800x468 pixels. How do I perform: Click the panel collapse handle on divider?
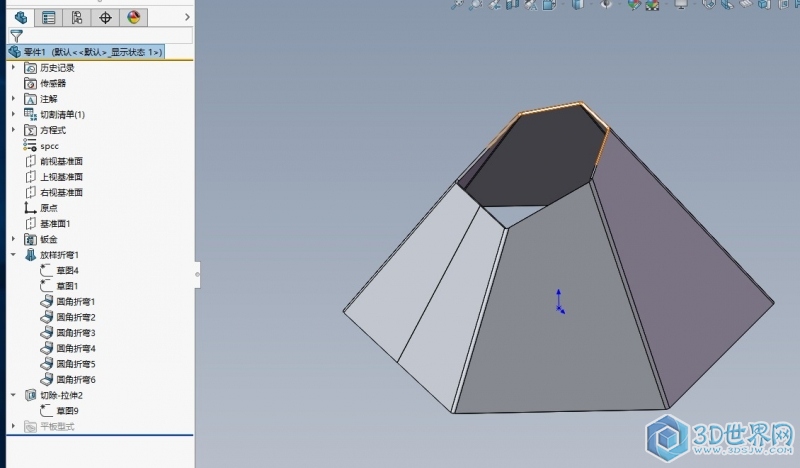point(197,271)
